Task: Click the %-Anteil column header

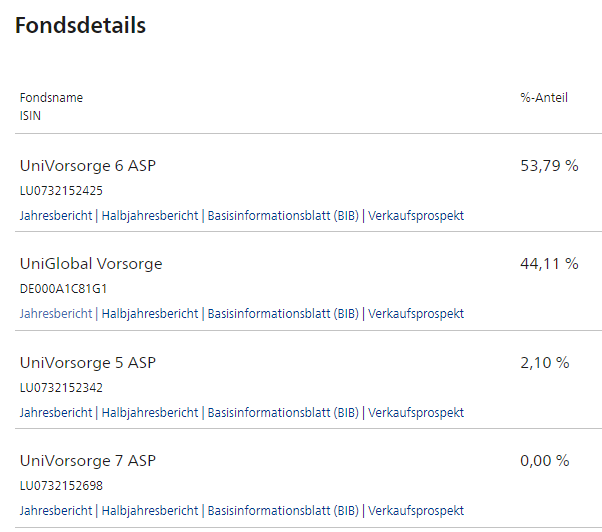Action: point(544,97)
